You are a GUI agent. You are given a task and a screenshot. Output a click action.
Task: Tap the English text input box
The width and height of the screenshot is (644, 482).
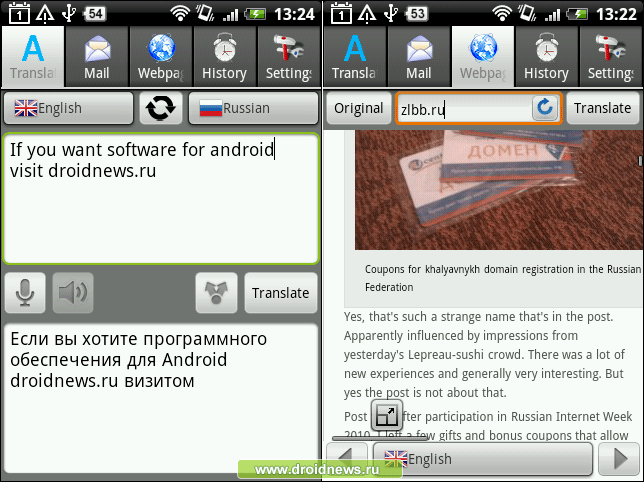pos(160,198)
